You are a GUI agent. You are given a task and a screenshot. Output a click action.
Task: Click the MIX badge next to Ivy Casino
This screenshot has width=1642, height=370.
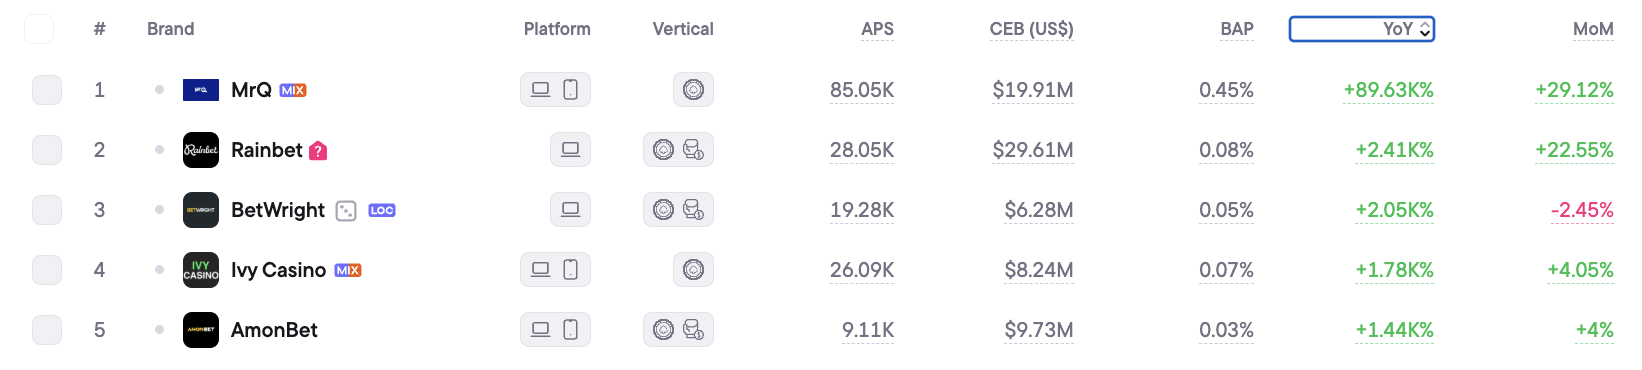348,270
